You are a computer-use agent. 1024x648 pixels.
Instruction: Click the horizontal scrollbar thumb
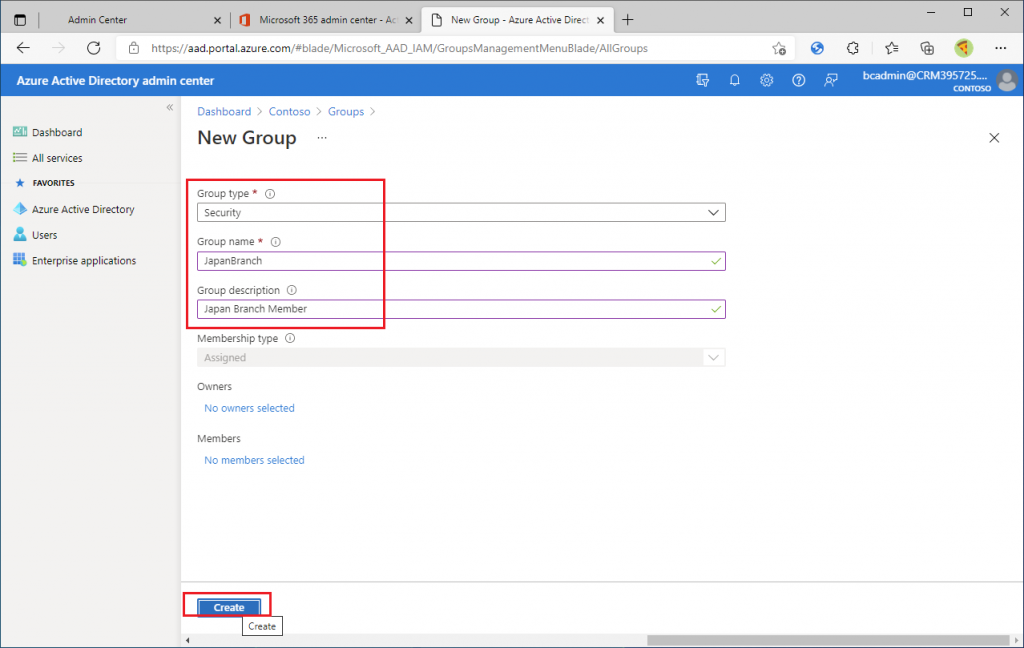click(x=828, y=640)
